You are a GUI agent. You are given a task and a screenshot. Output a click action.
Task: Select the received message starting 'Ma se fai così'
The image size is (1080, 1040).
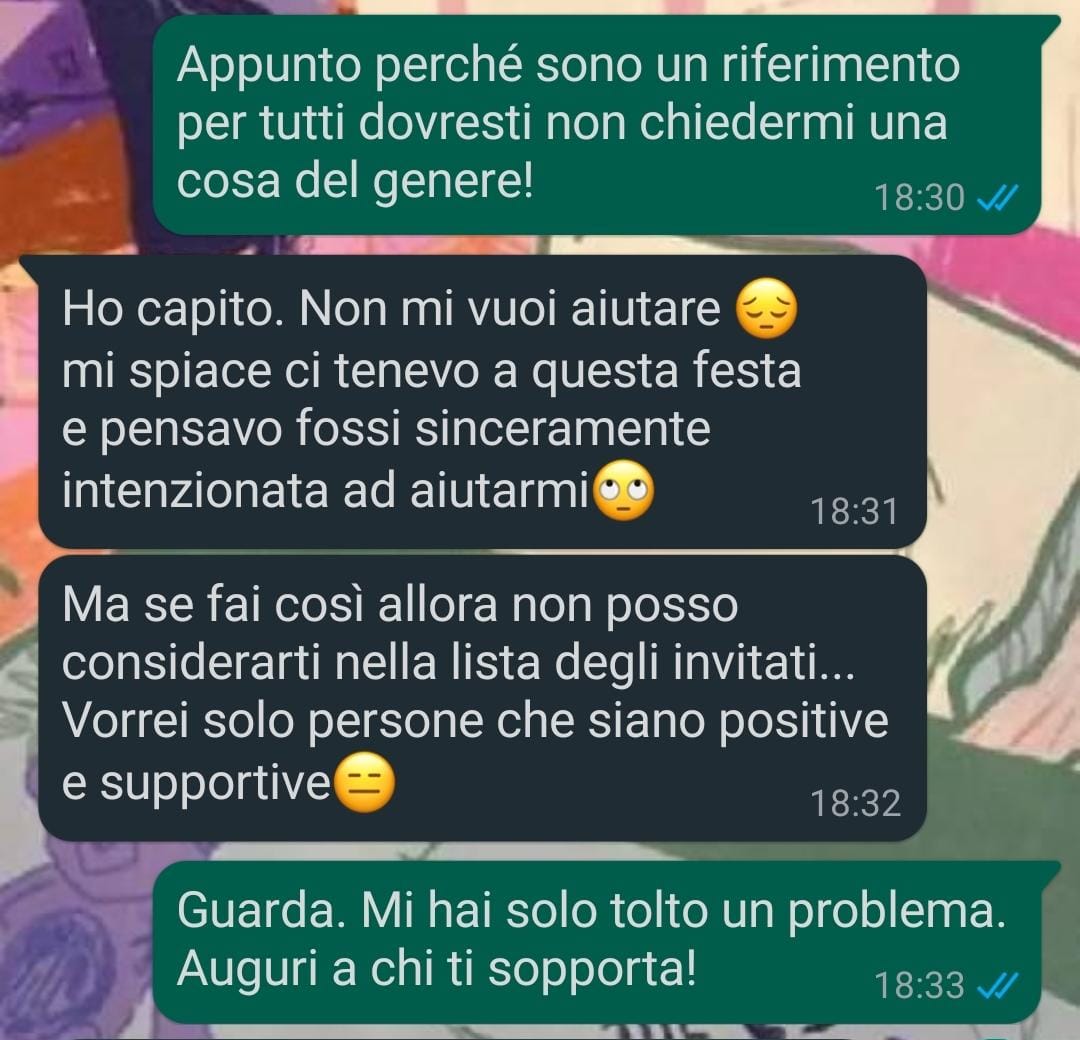(x=482, y=698)
